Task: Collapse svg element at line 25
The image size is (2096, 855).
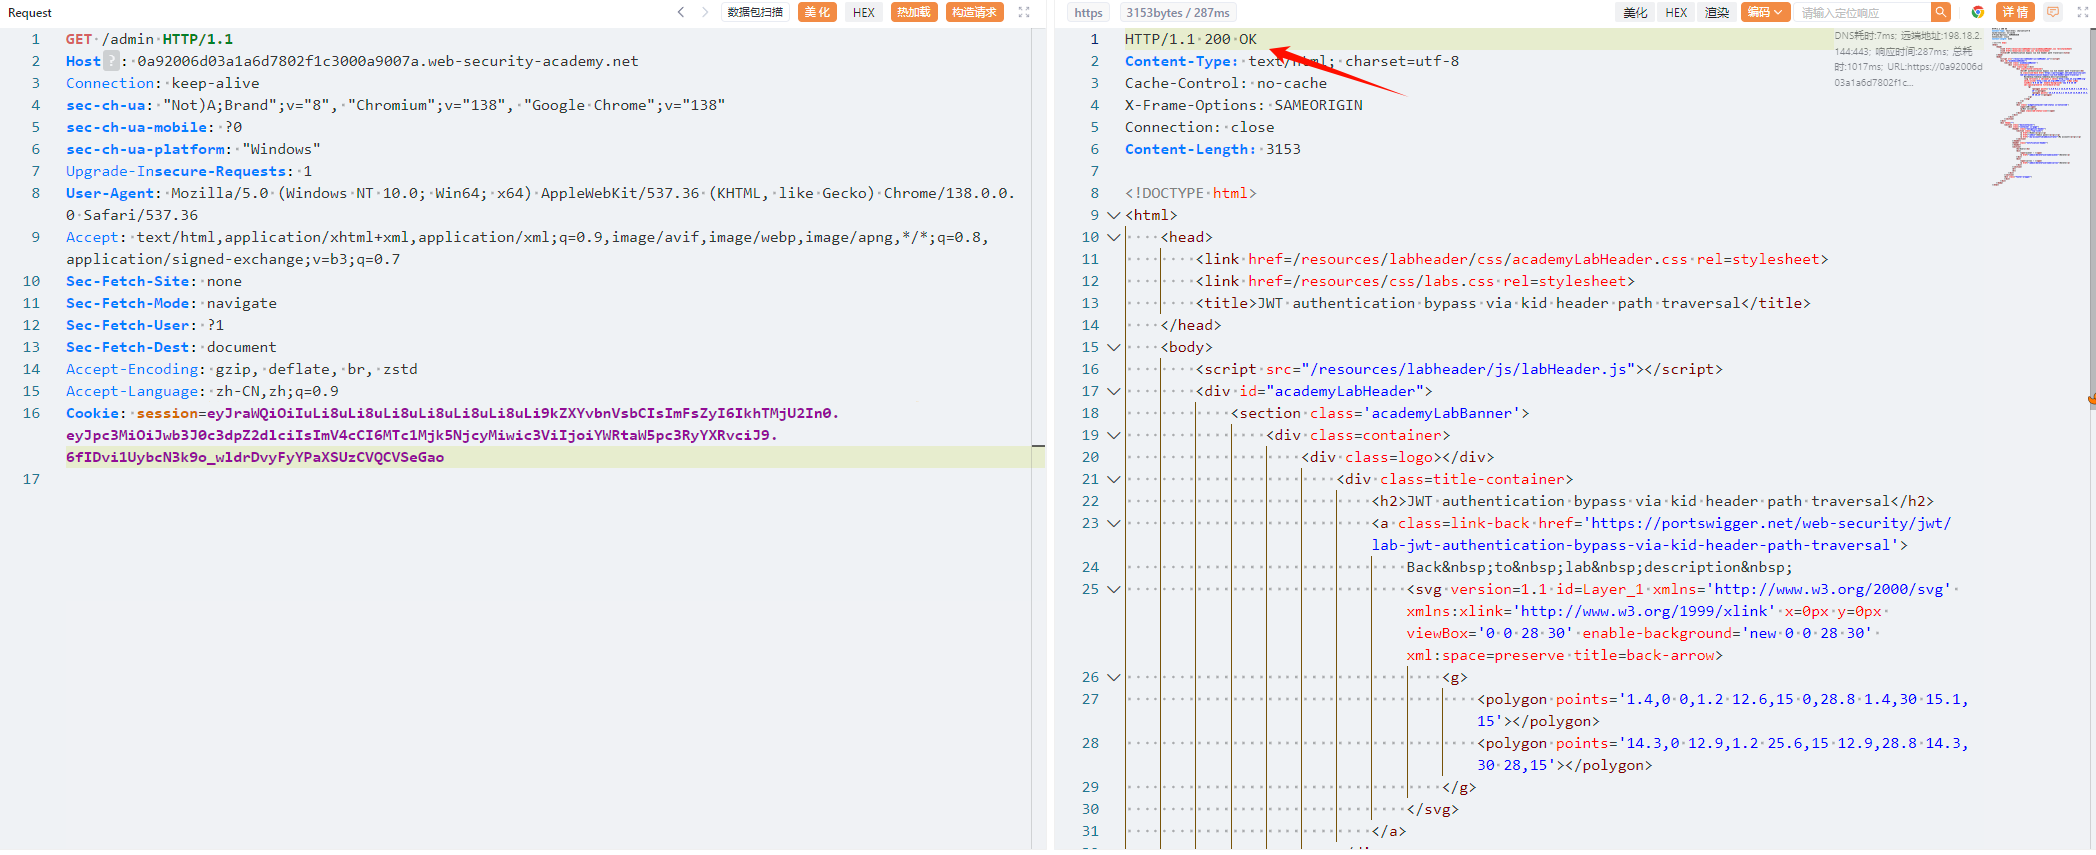Action: [1113, 589]
